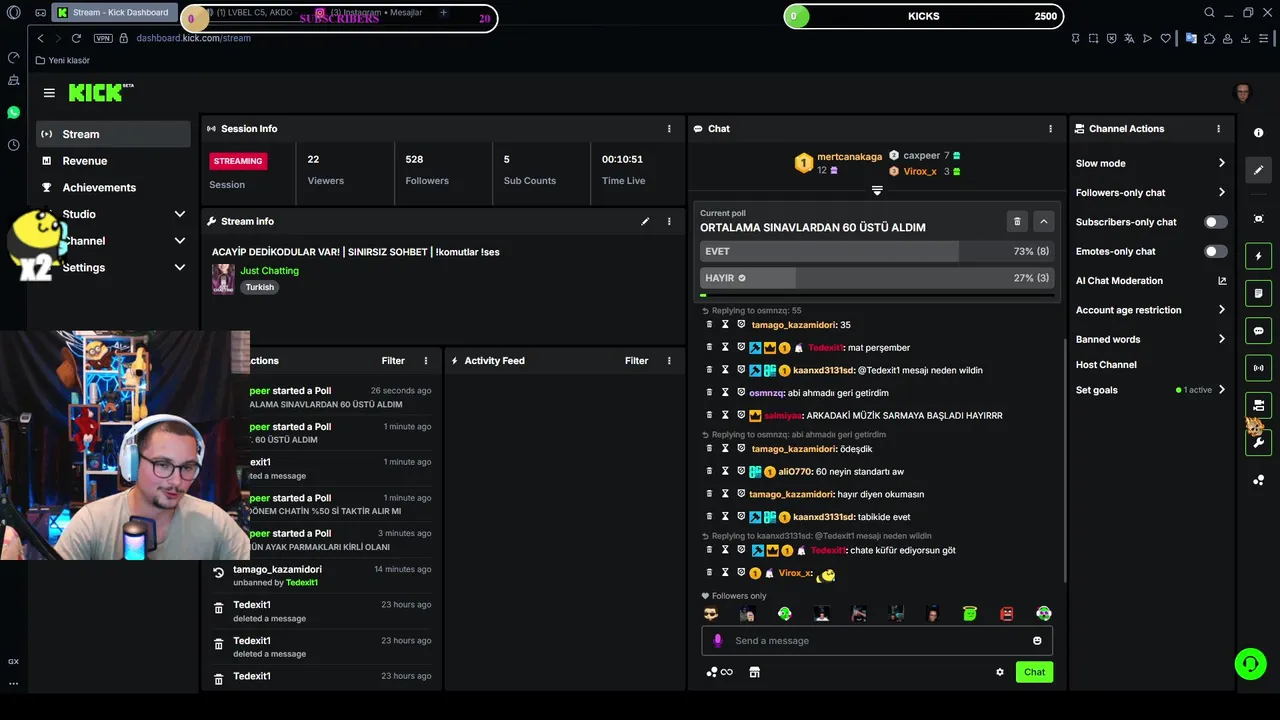Open WhatsApp from the browser sidebar
The height and width of the screenshot is (720, 1280).
[13, 113]
